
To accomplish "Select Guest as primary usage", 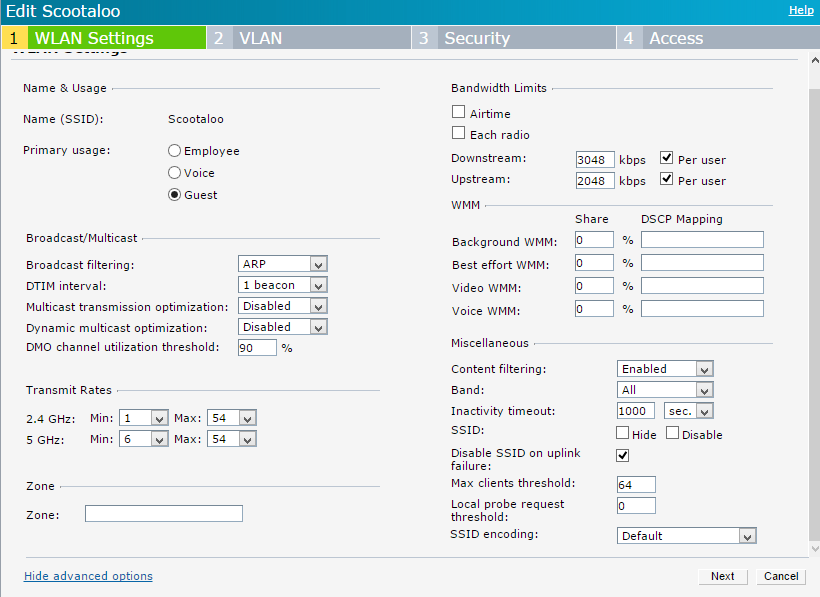I will [x=174, y=195].
